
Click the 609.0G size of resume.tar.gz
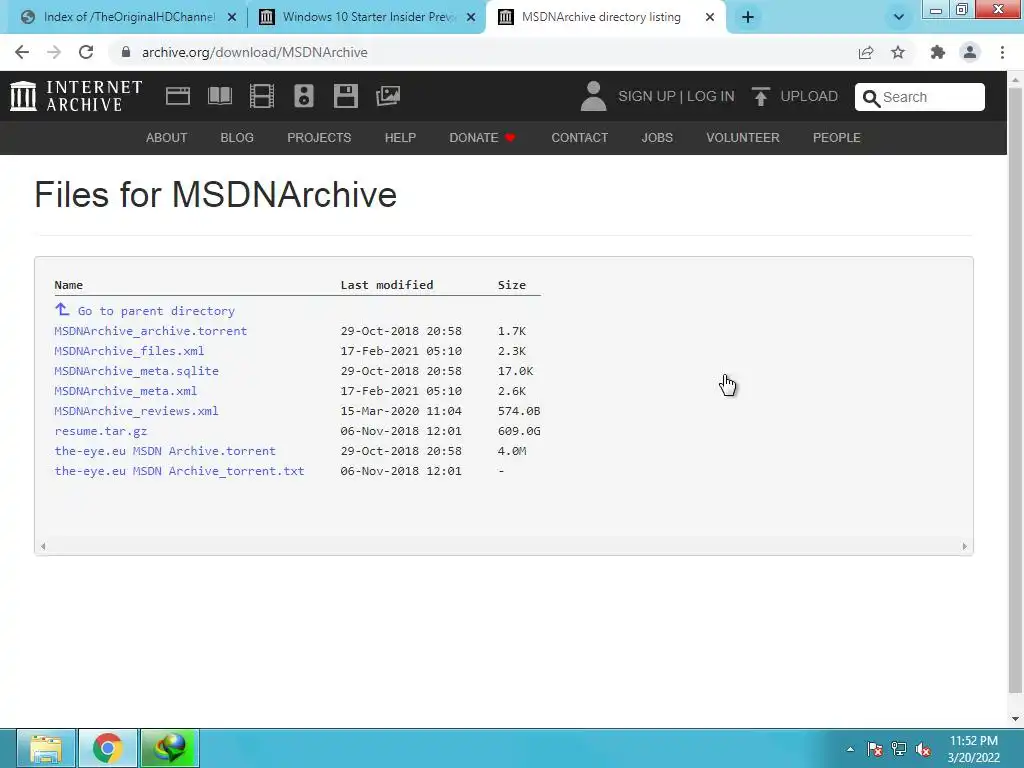tap(519, 431)
